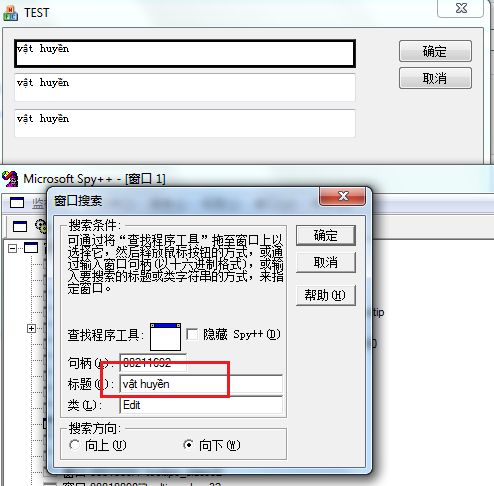Viewport: 494px width, 486px height.
Task: Click the 句柄 handle input field
Action: [153, 362]
